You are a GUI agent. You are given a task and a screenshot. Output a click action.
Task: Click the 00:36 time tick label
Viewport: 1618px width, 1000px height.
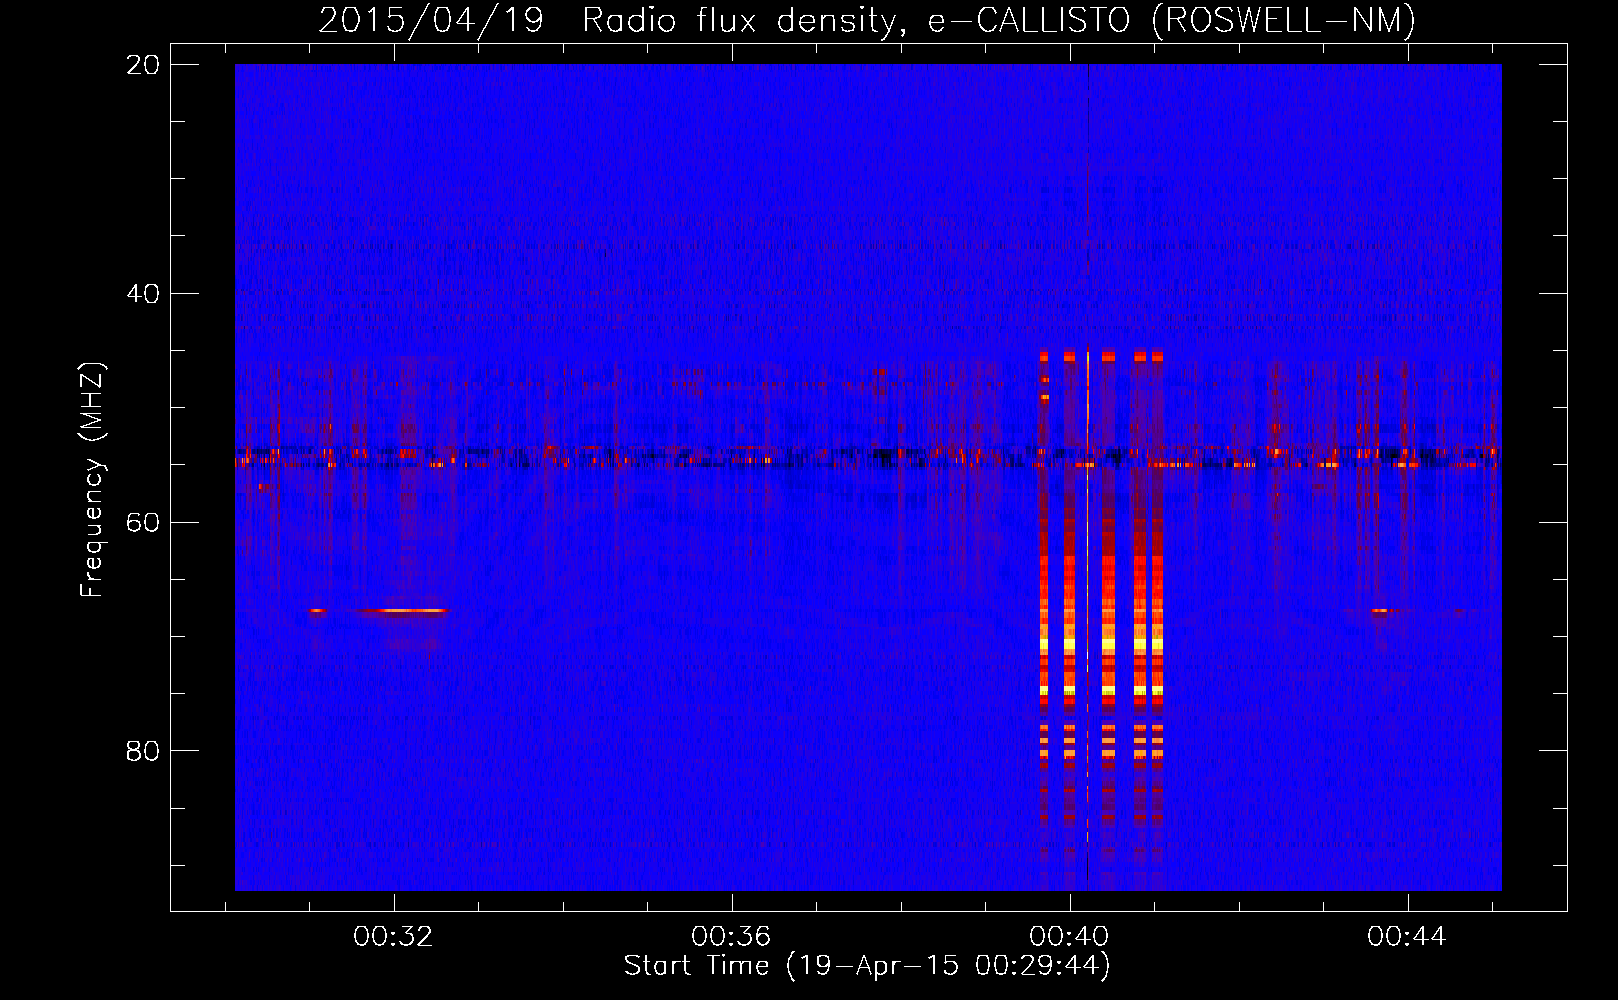[x=731, y=937]
